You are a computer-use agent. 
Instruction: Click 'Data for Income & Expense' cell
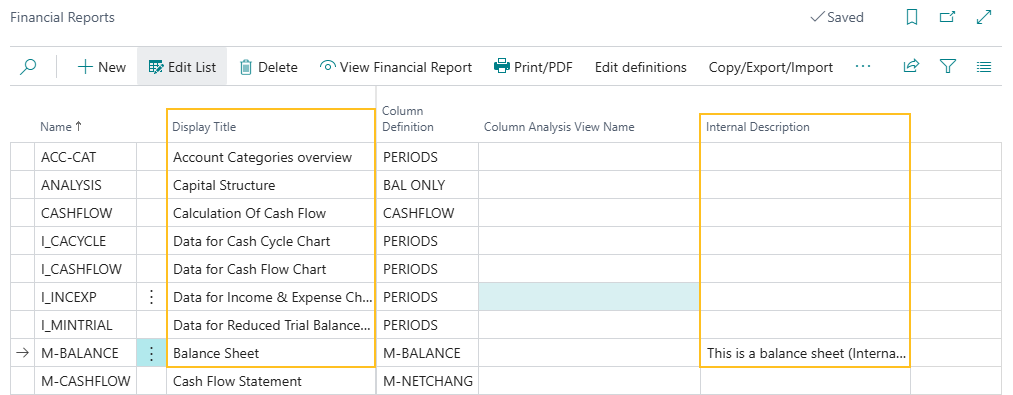point(271,297)
